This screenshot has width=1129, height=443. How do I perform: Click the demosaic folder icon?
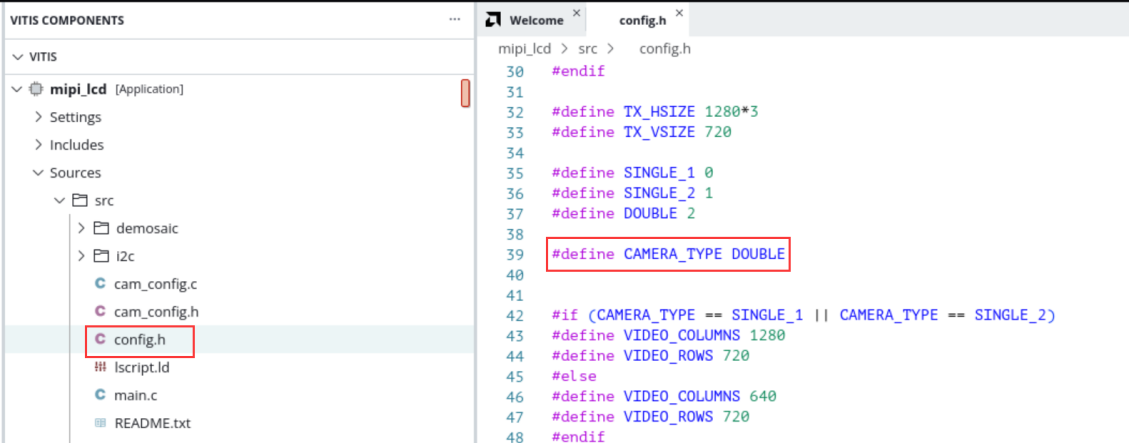[102, 228]
